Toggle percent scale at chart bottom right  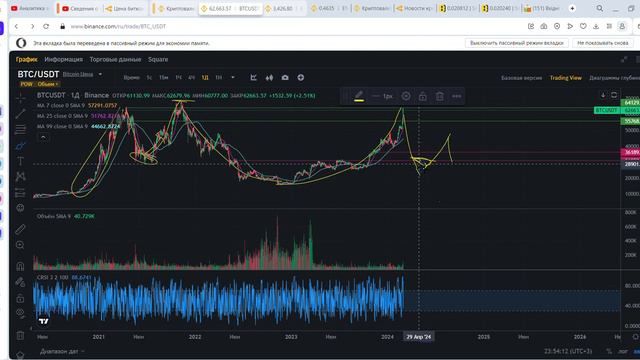click(x=609, y=351)
